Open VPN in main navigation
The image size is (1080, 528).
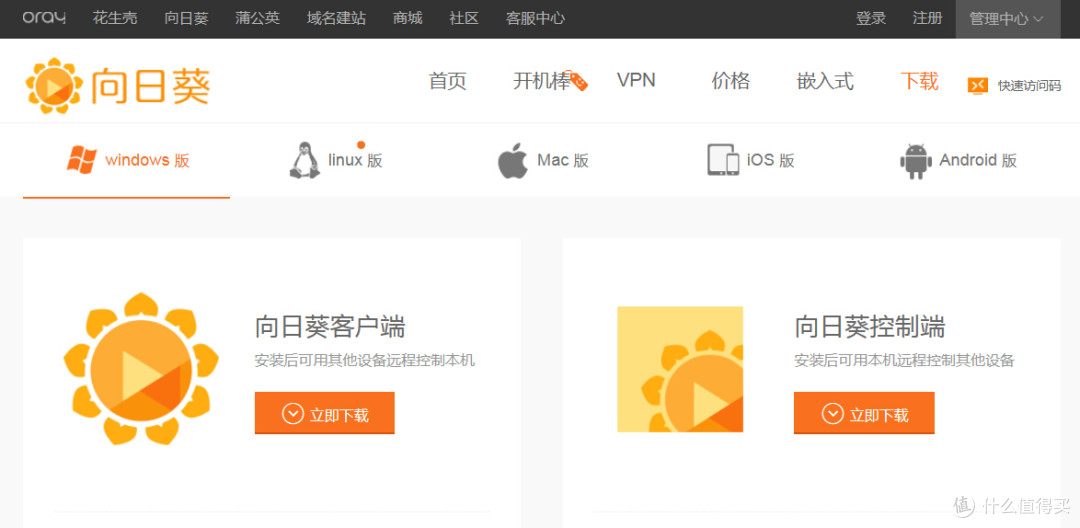pos(636,81)
